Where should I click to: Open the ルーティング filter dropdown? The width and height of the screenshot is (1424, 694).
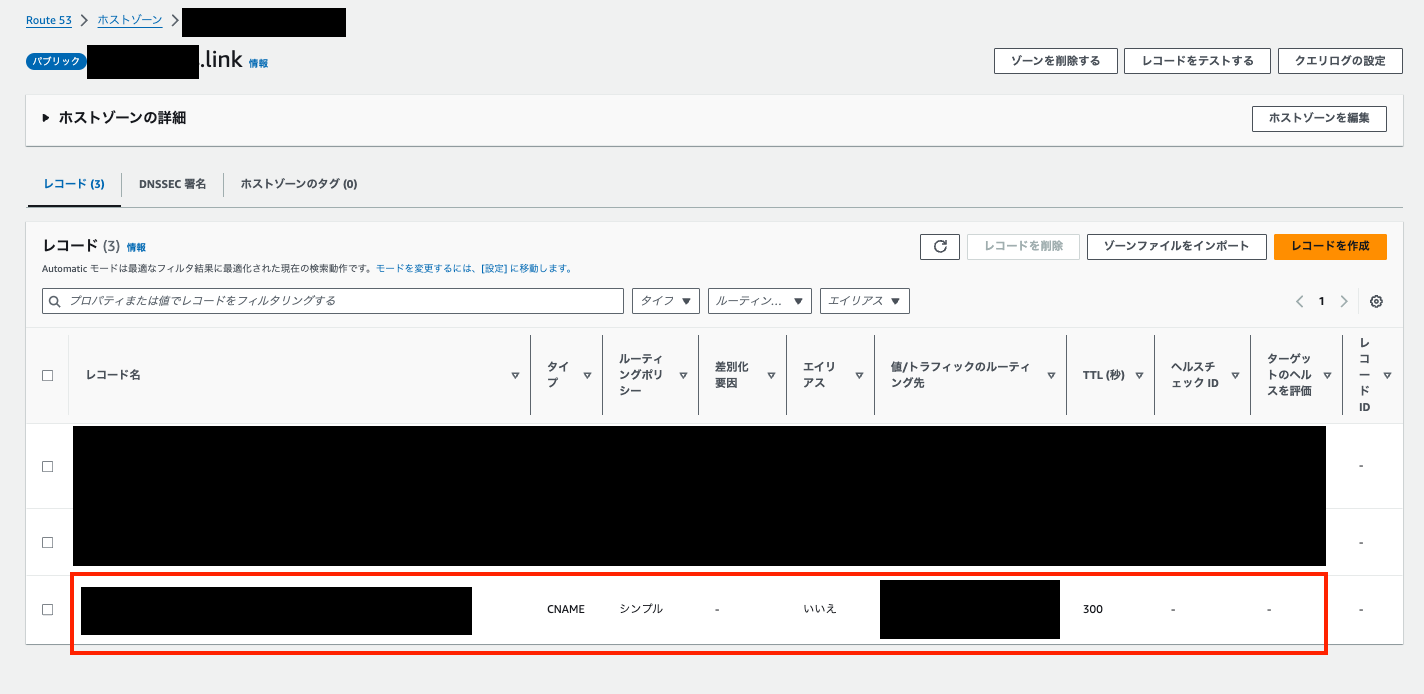(758, 300)
